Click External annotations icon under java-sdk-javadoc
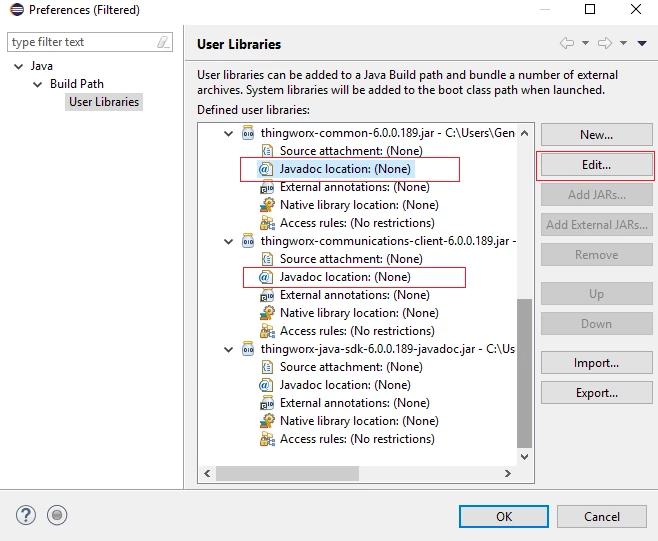 click(x=267, y=403)
